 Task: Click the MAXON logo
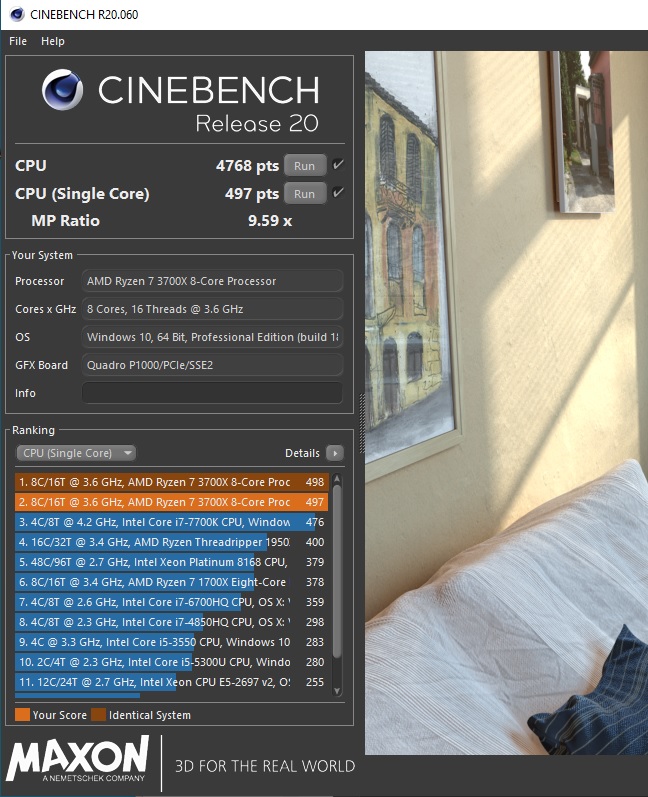pyautogui.click(x=78, y=758)
